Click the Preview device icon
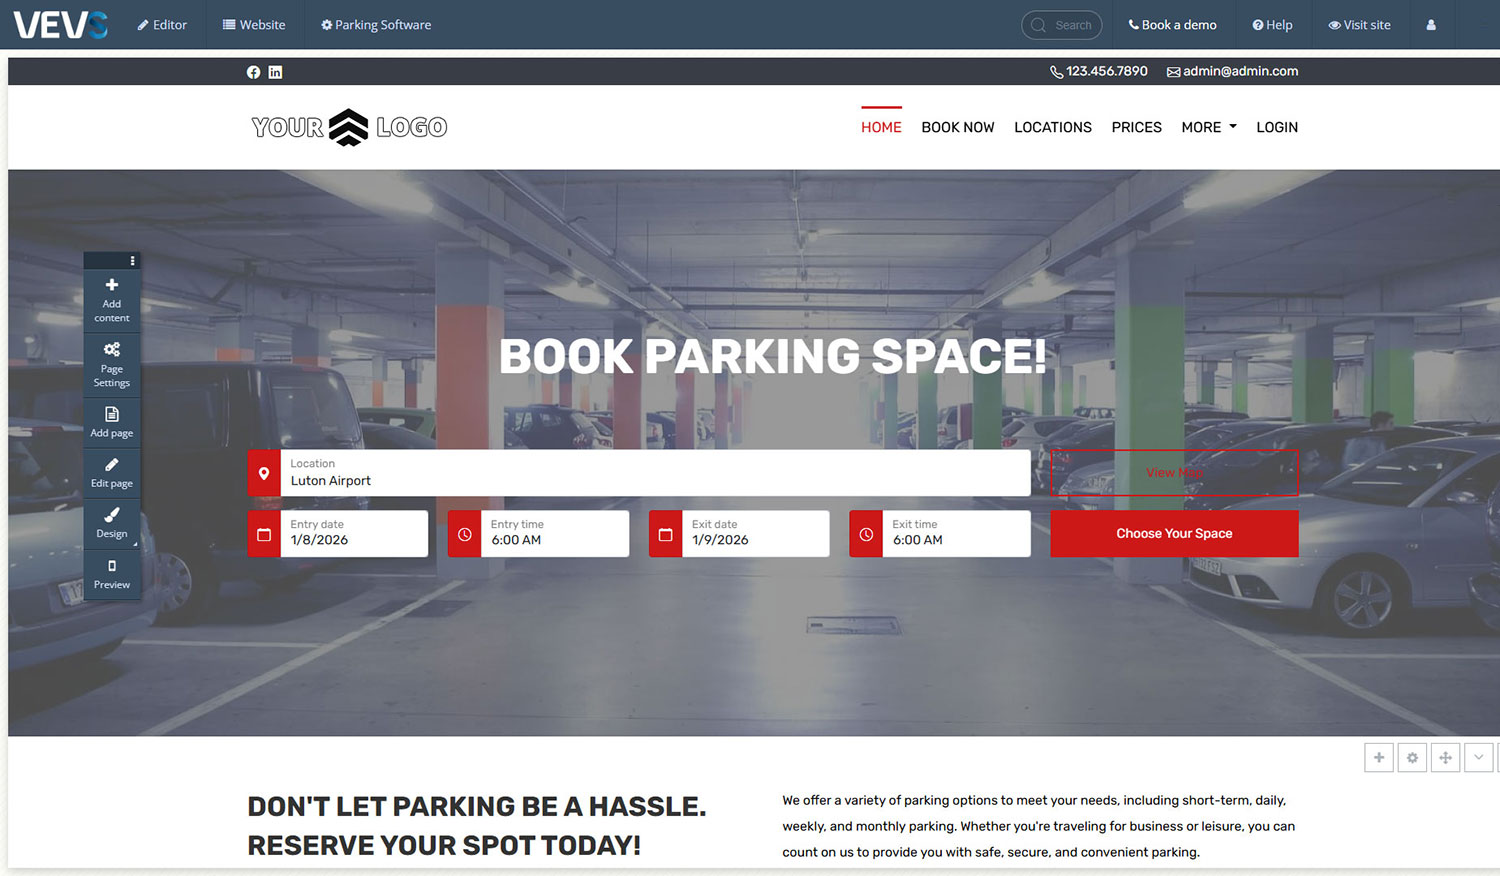The height and width of the screenshot is (876, 1500). (112, 566)
